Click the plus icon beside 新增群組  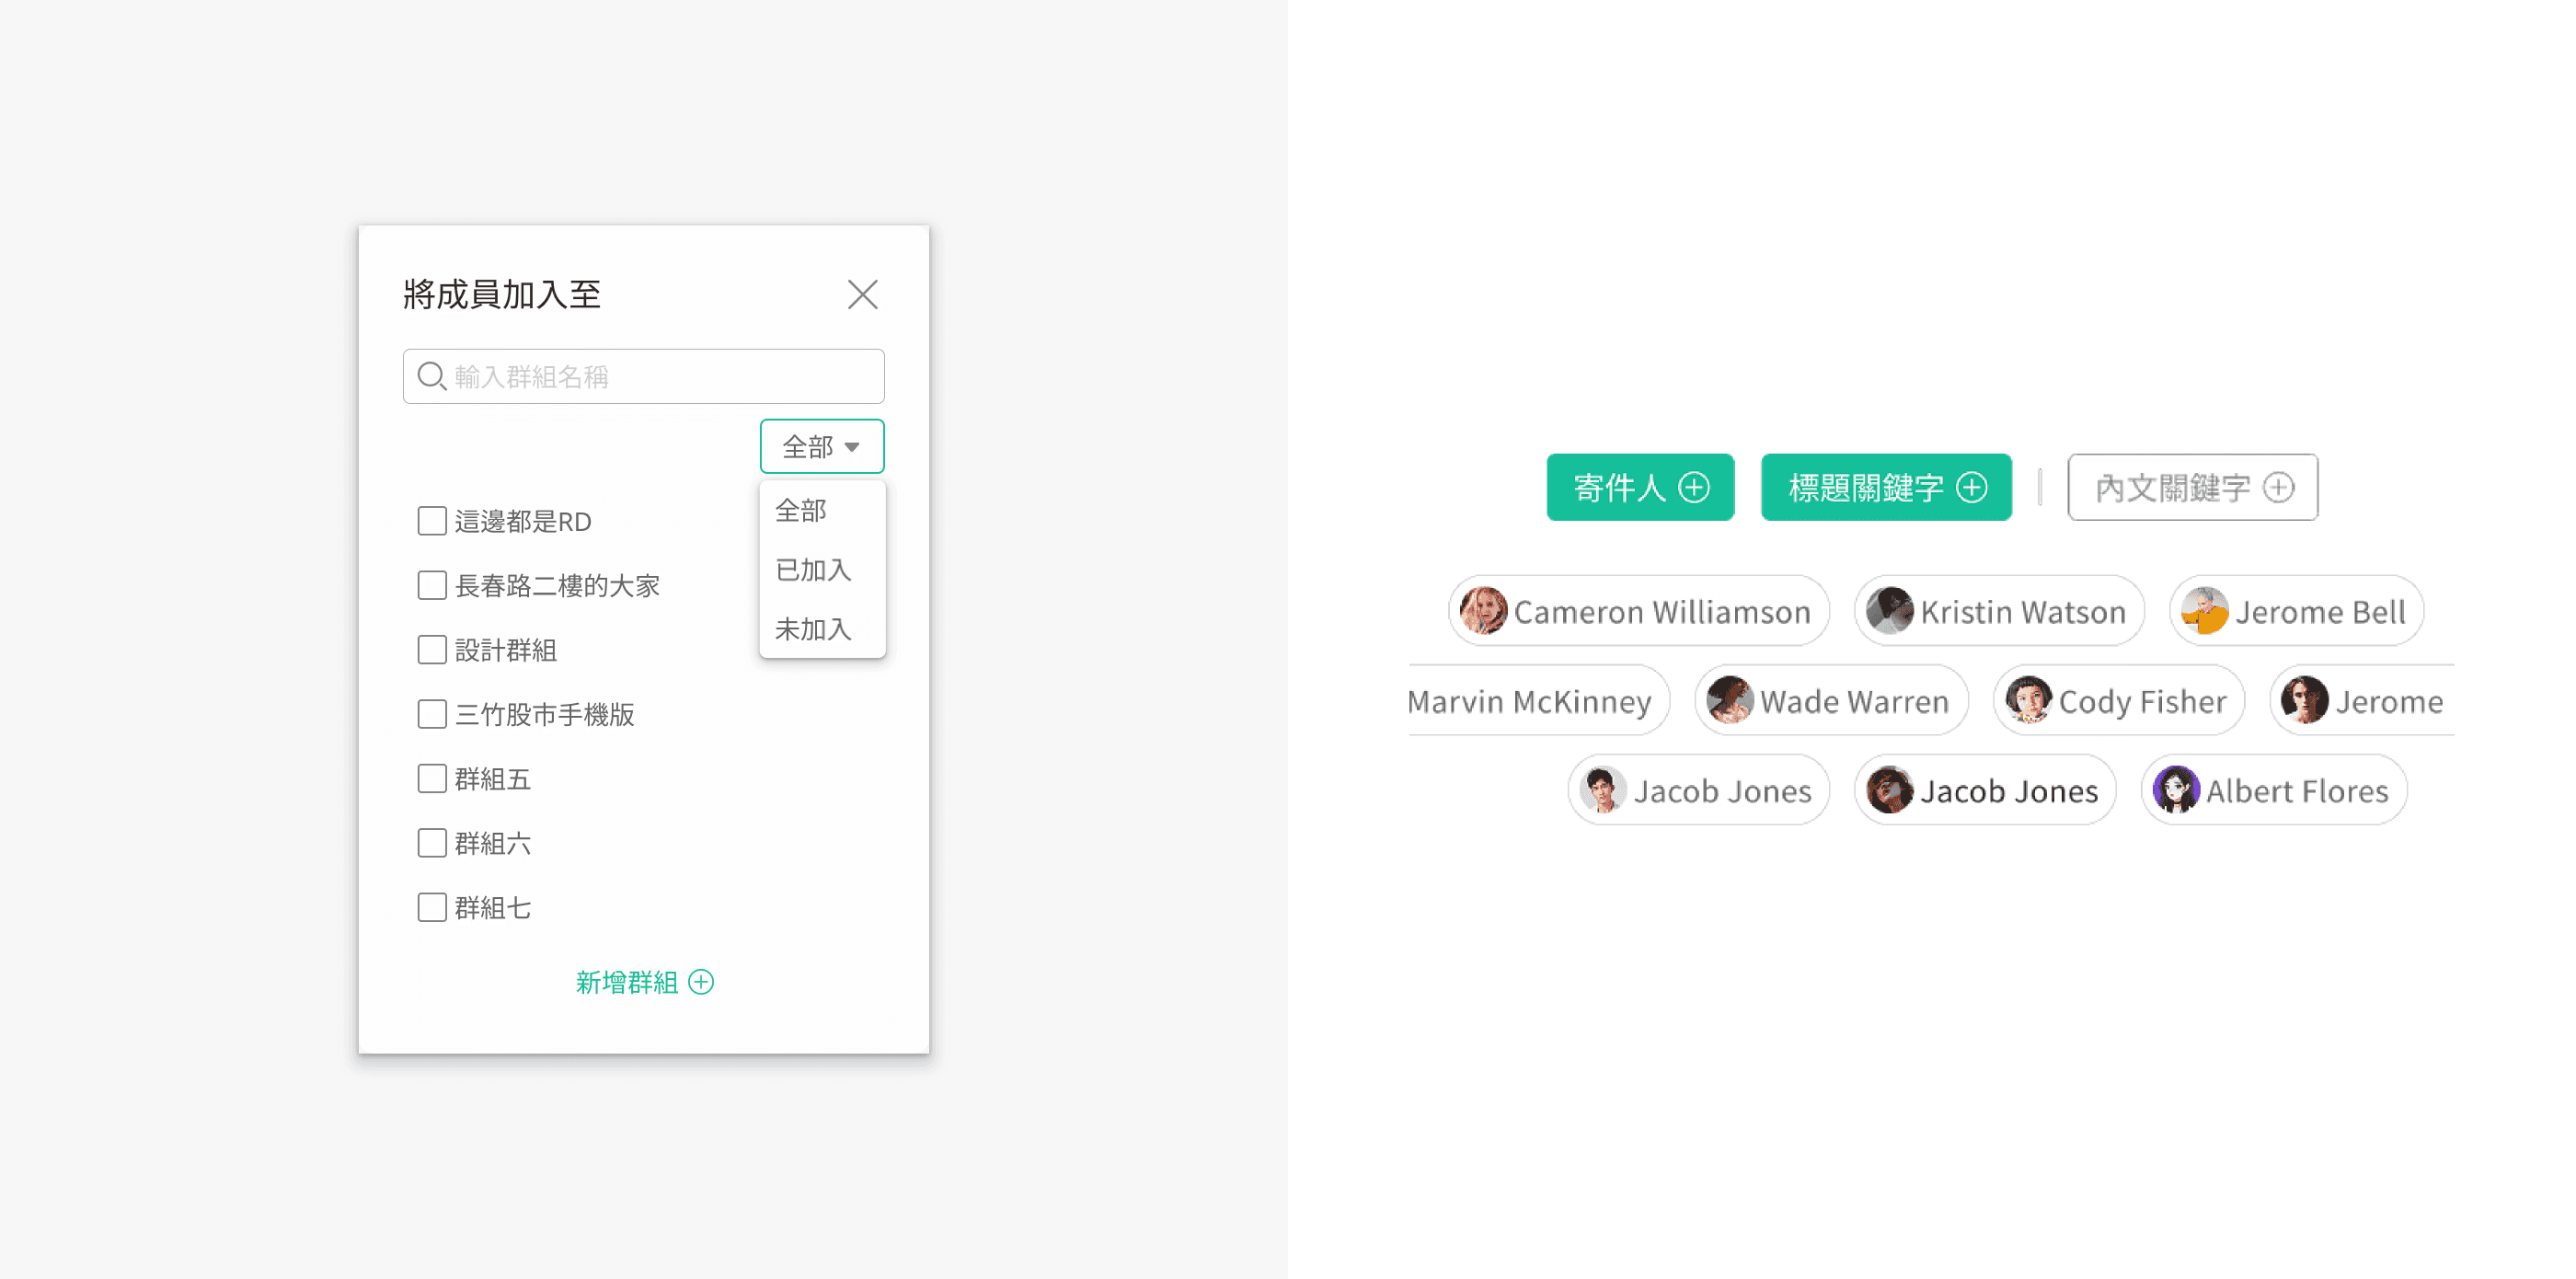(x=702, y=982)
